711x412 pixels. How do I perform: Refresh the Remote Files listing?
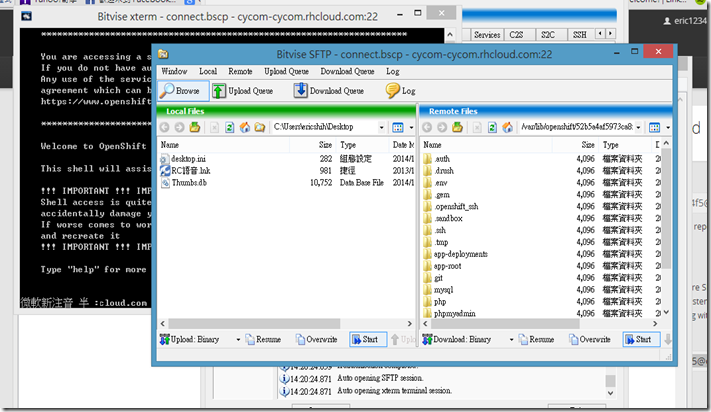492,127
